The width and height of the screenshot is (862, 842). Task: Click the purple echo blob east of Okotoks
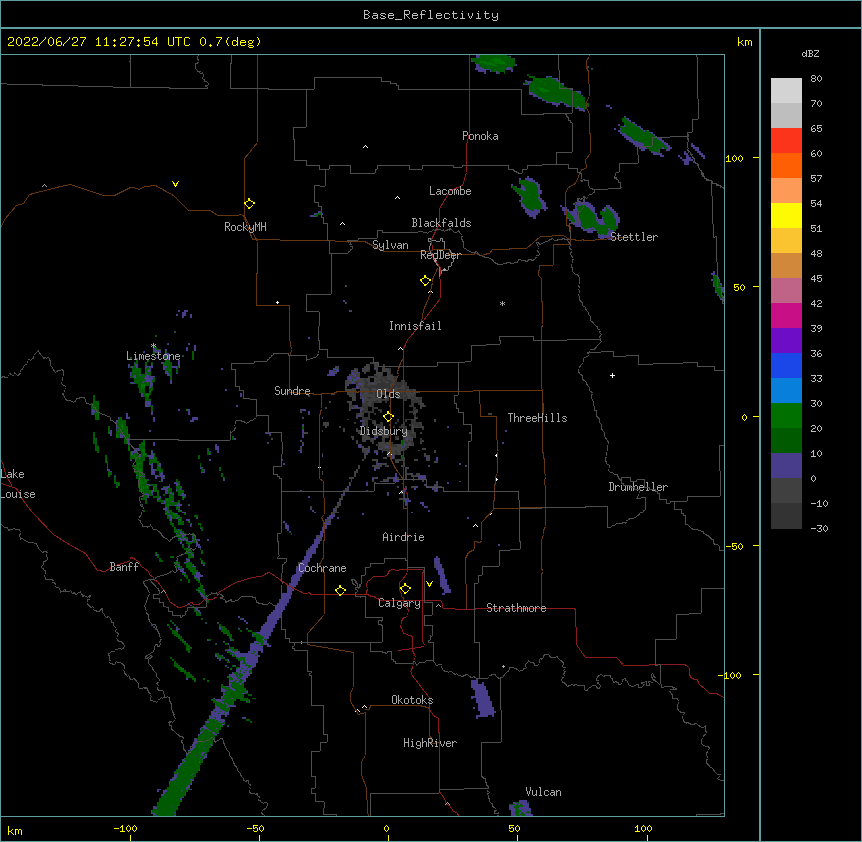[483, 698]
